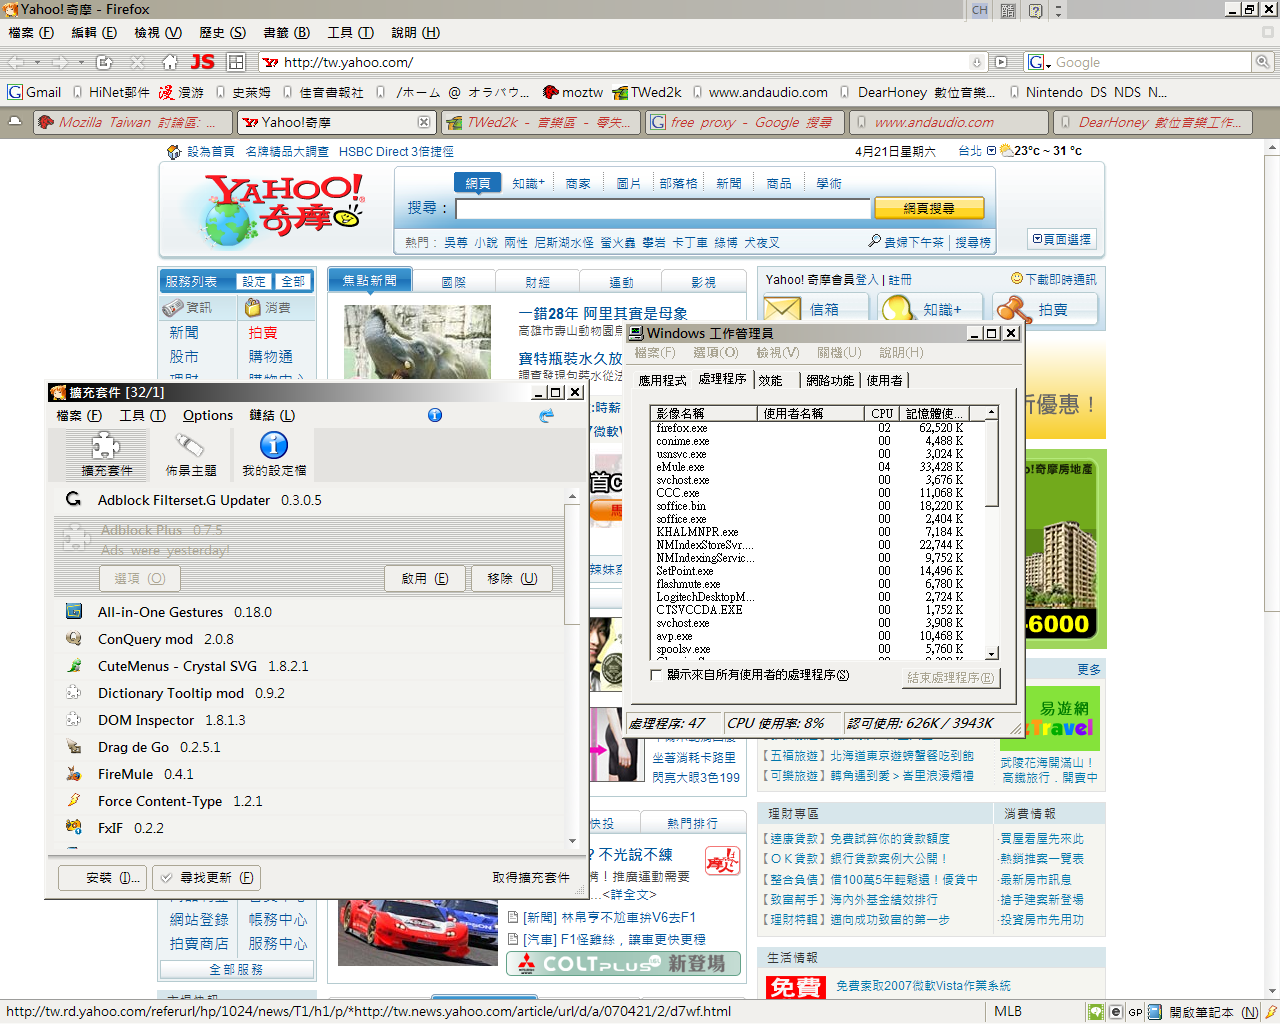This screenshot has width=1280, height=1024.
Task: Click the blue arrow icon in add-ons menu bar
Action: click(546, 416)
